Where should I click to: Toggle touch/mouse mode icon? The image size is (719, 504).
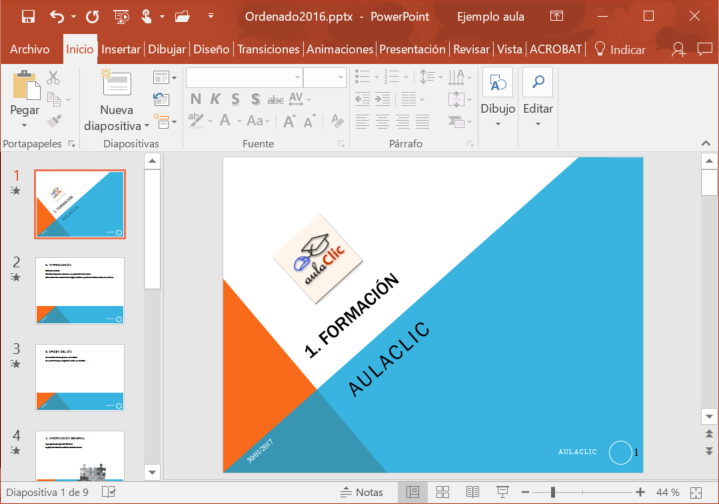[x=146, y=17]
